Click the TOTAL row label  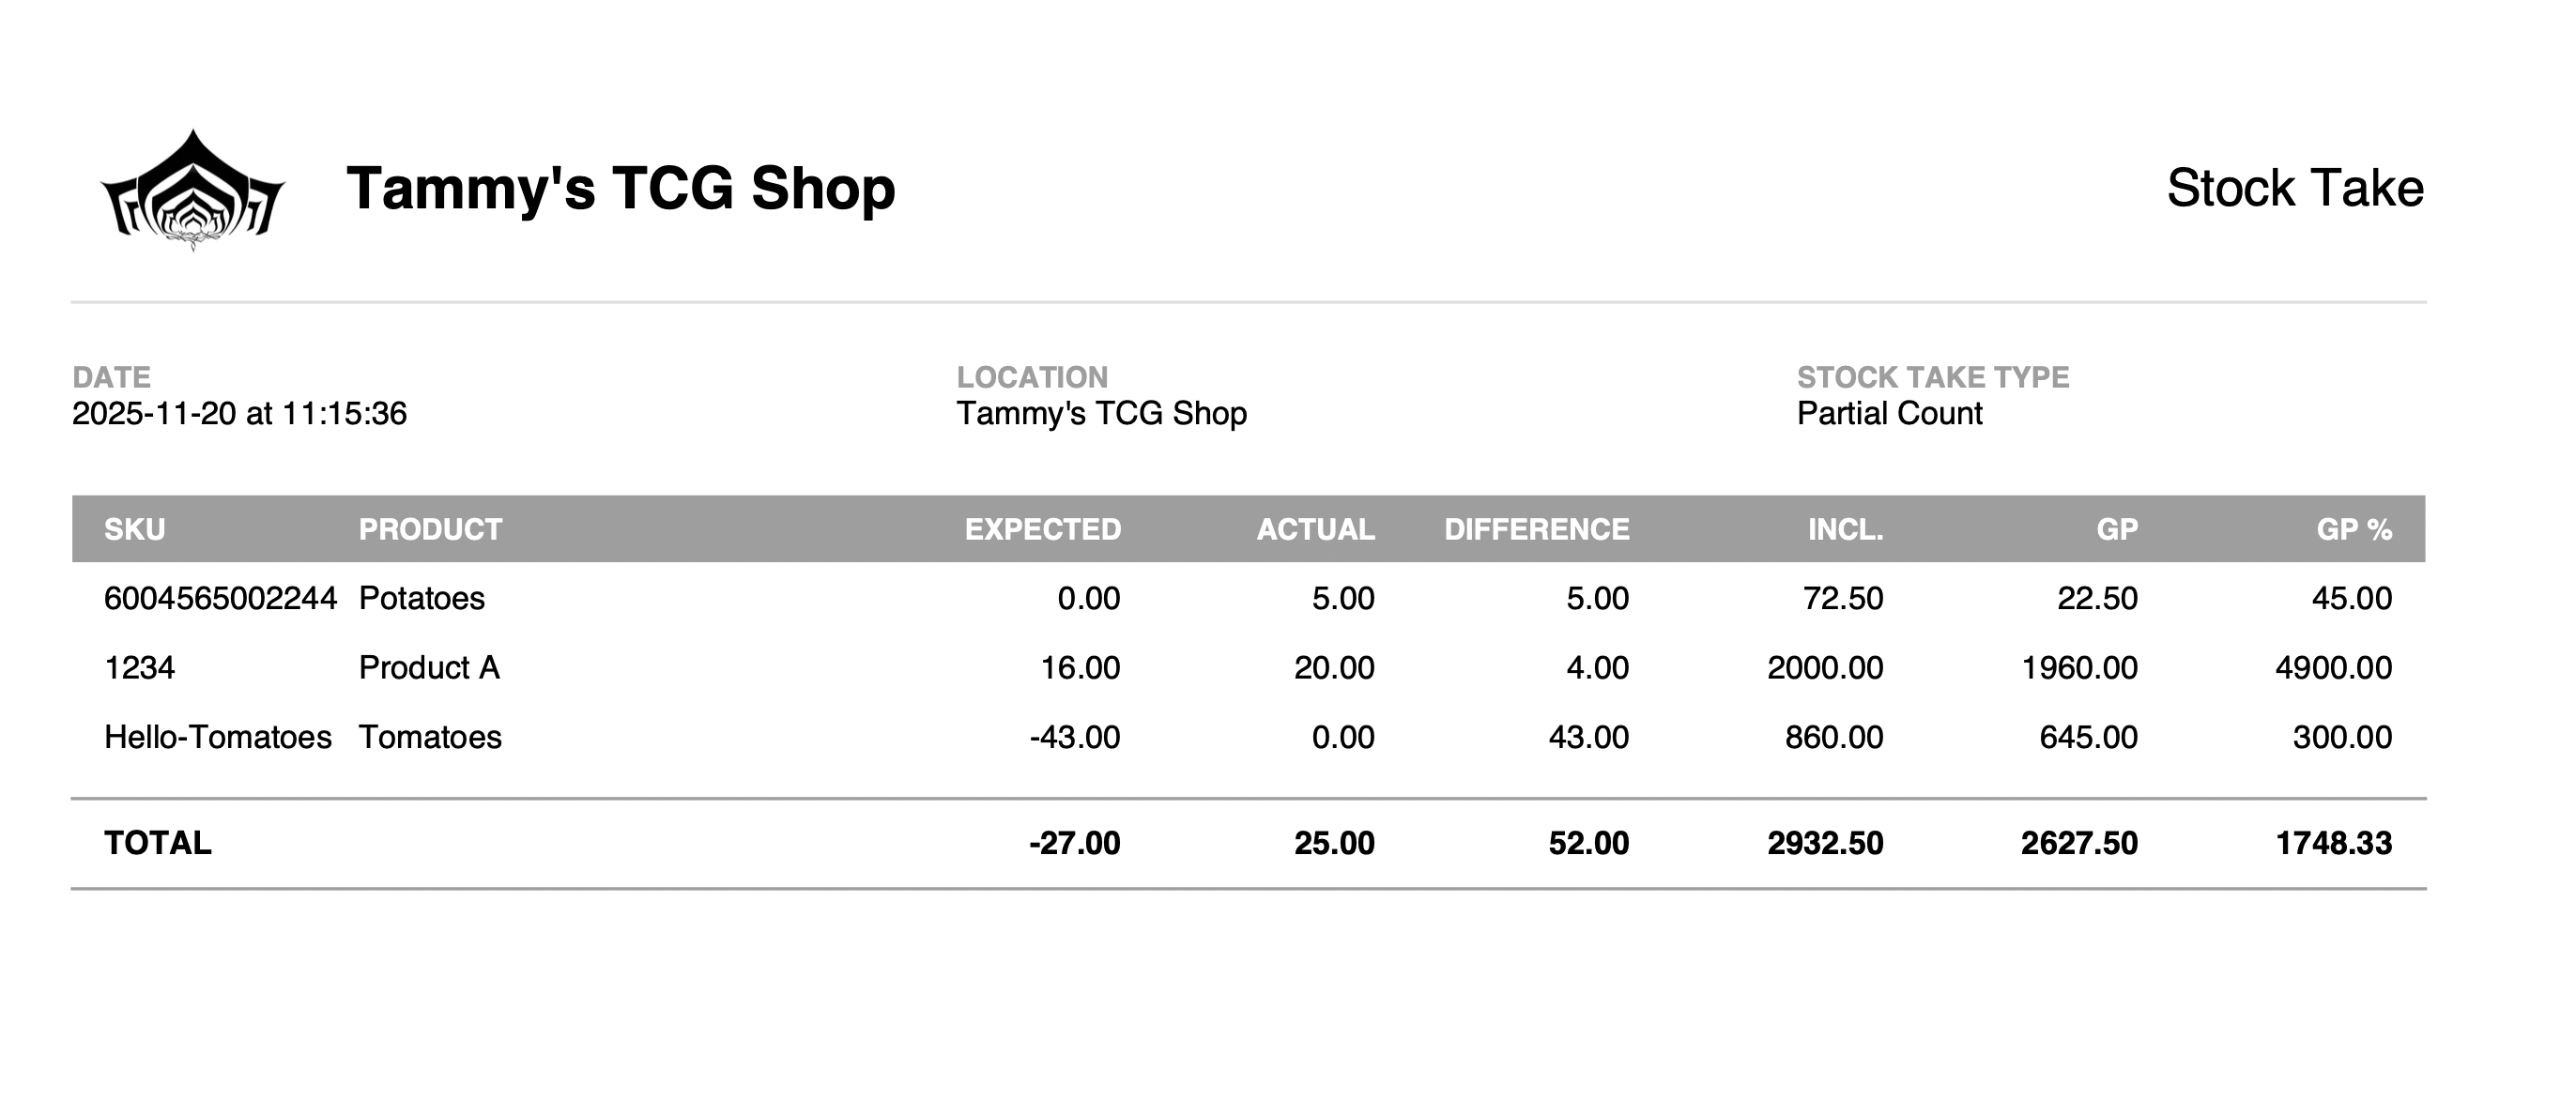click(158, 843)
